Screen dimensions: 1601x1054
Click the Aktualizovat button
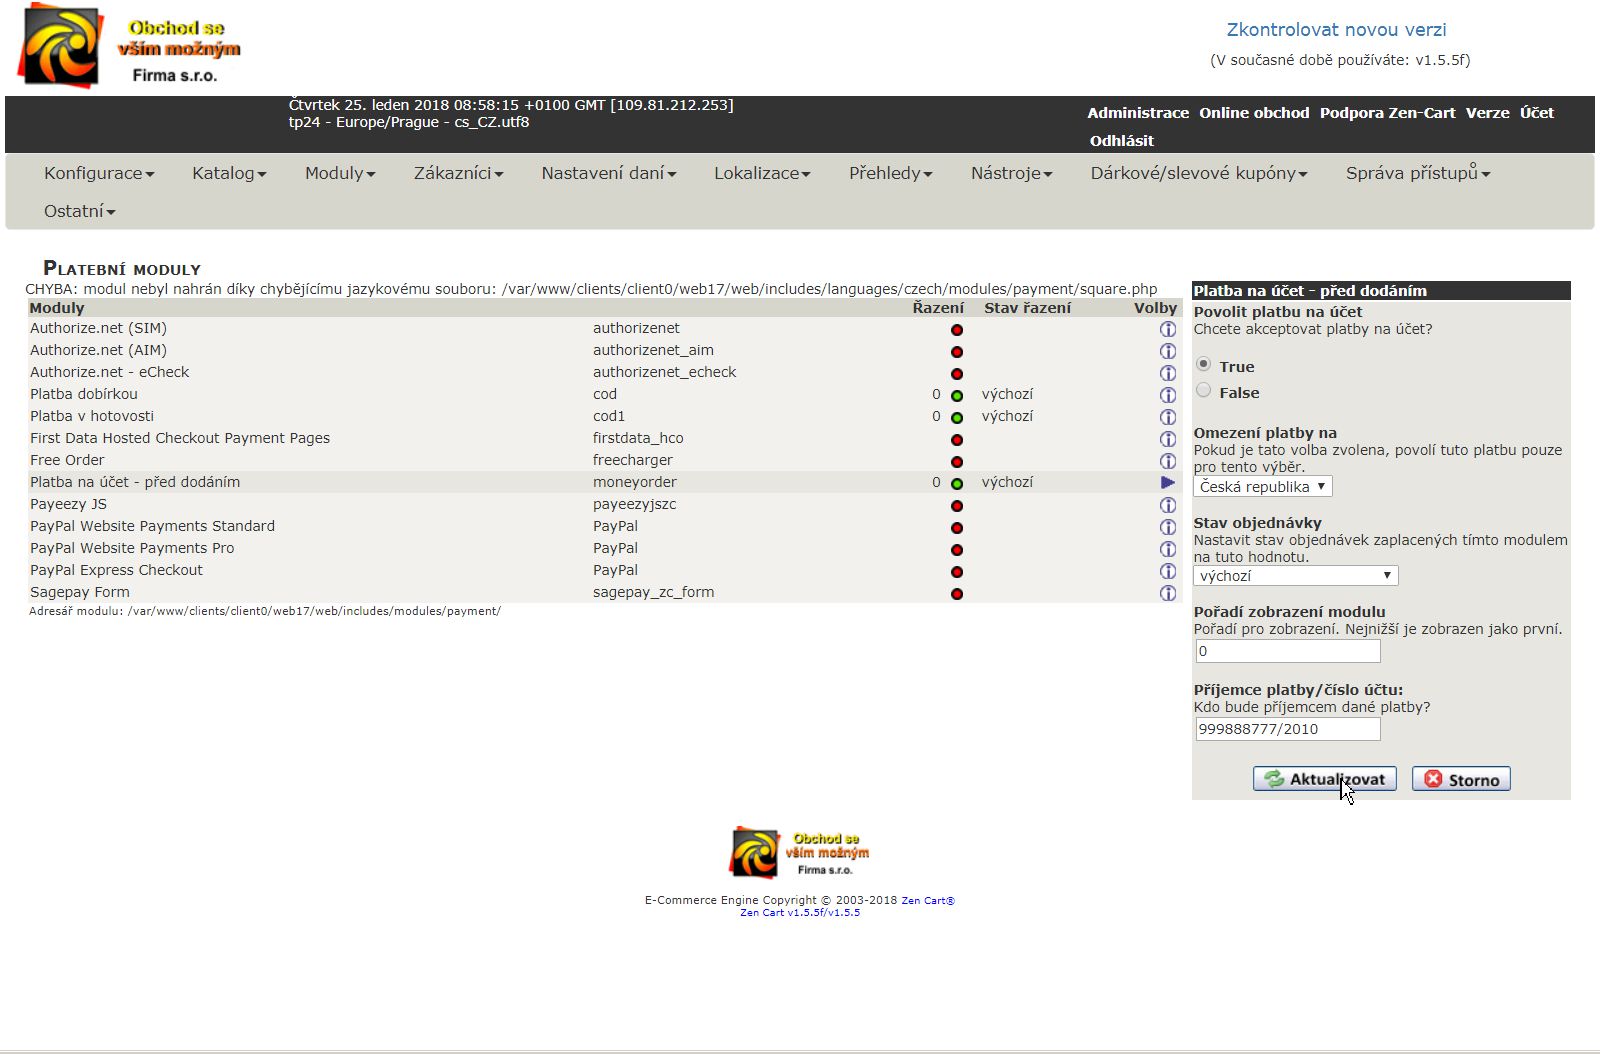[1324, 779]
